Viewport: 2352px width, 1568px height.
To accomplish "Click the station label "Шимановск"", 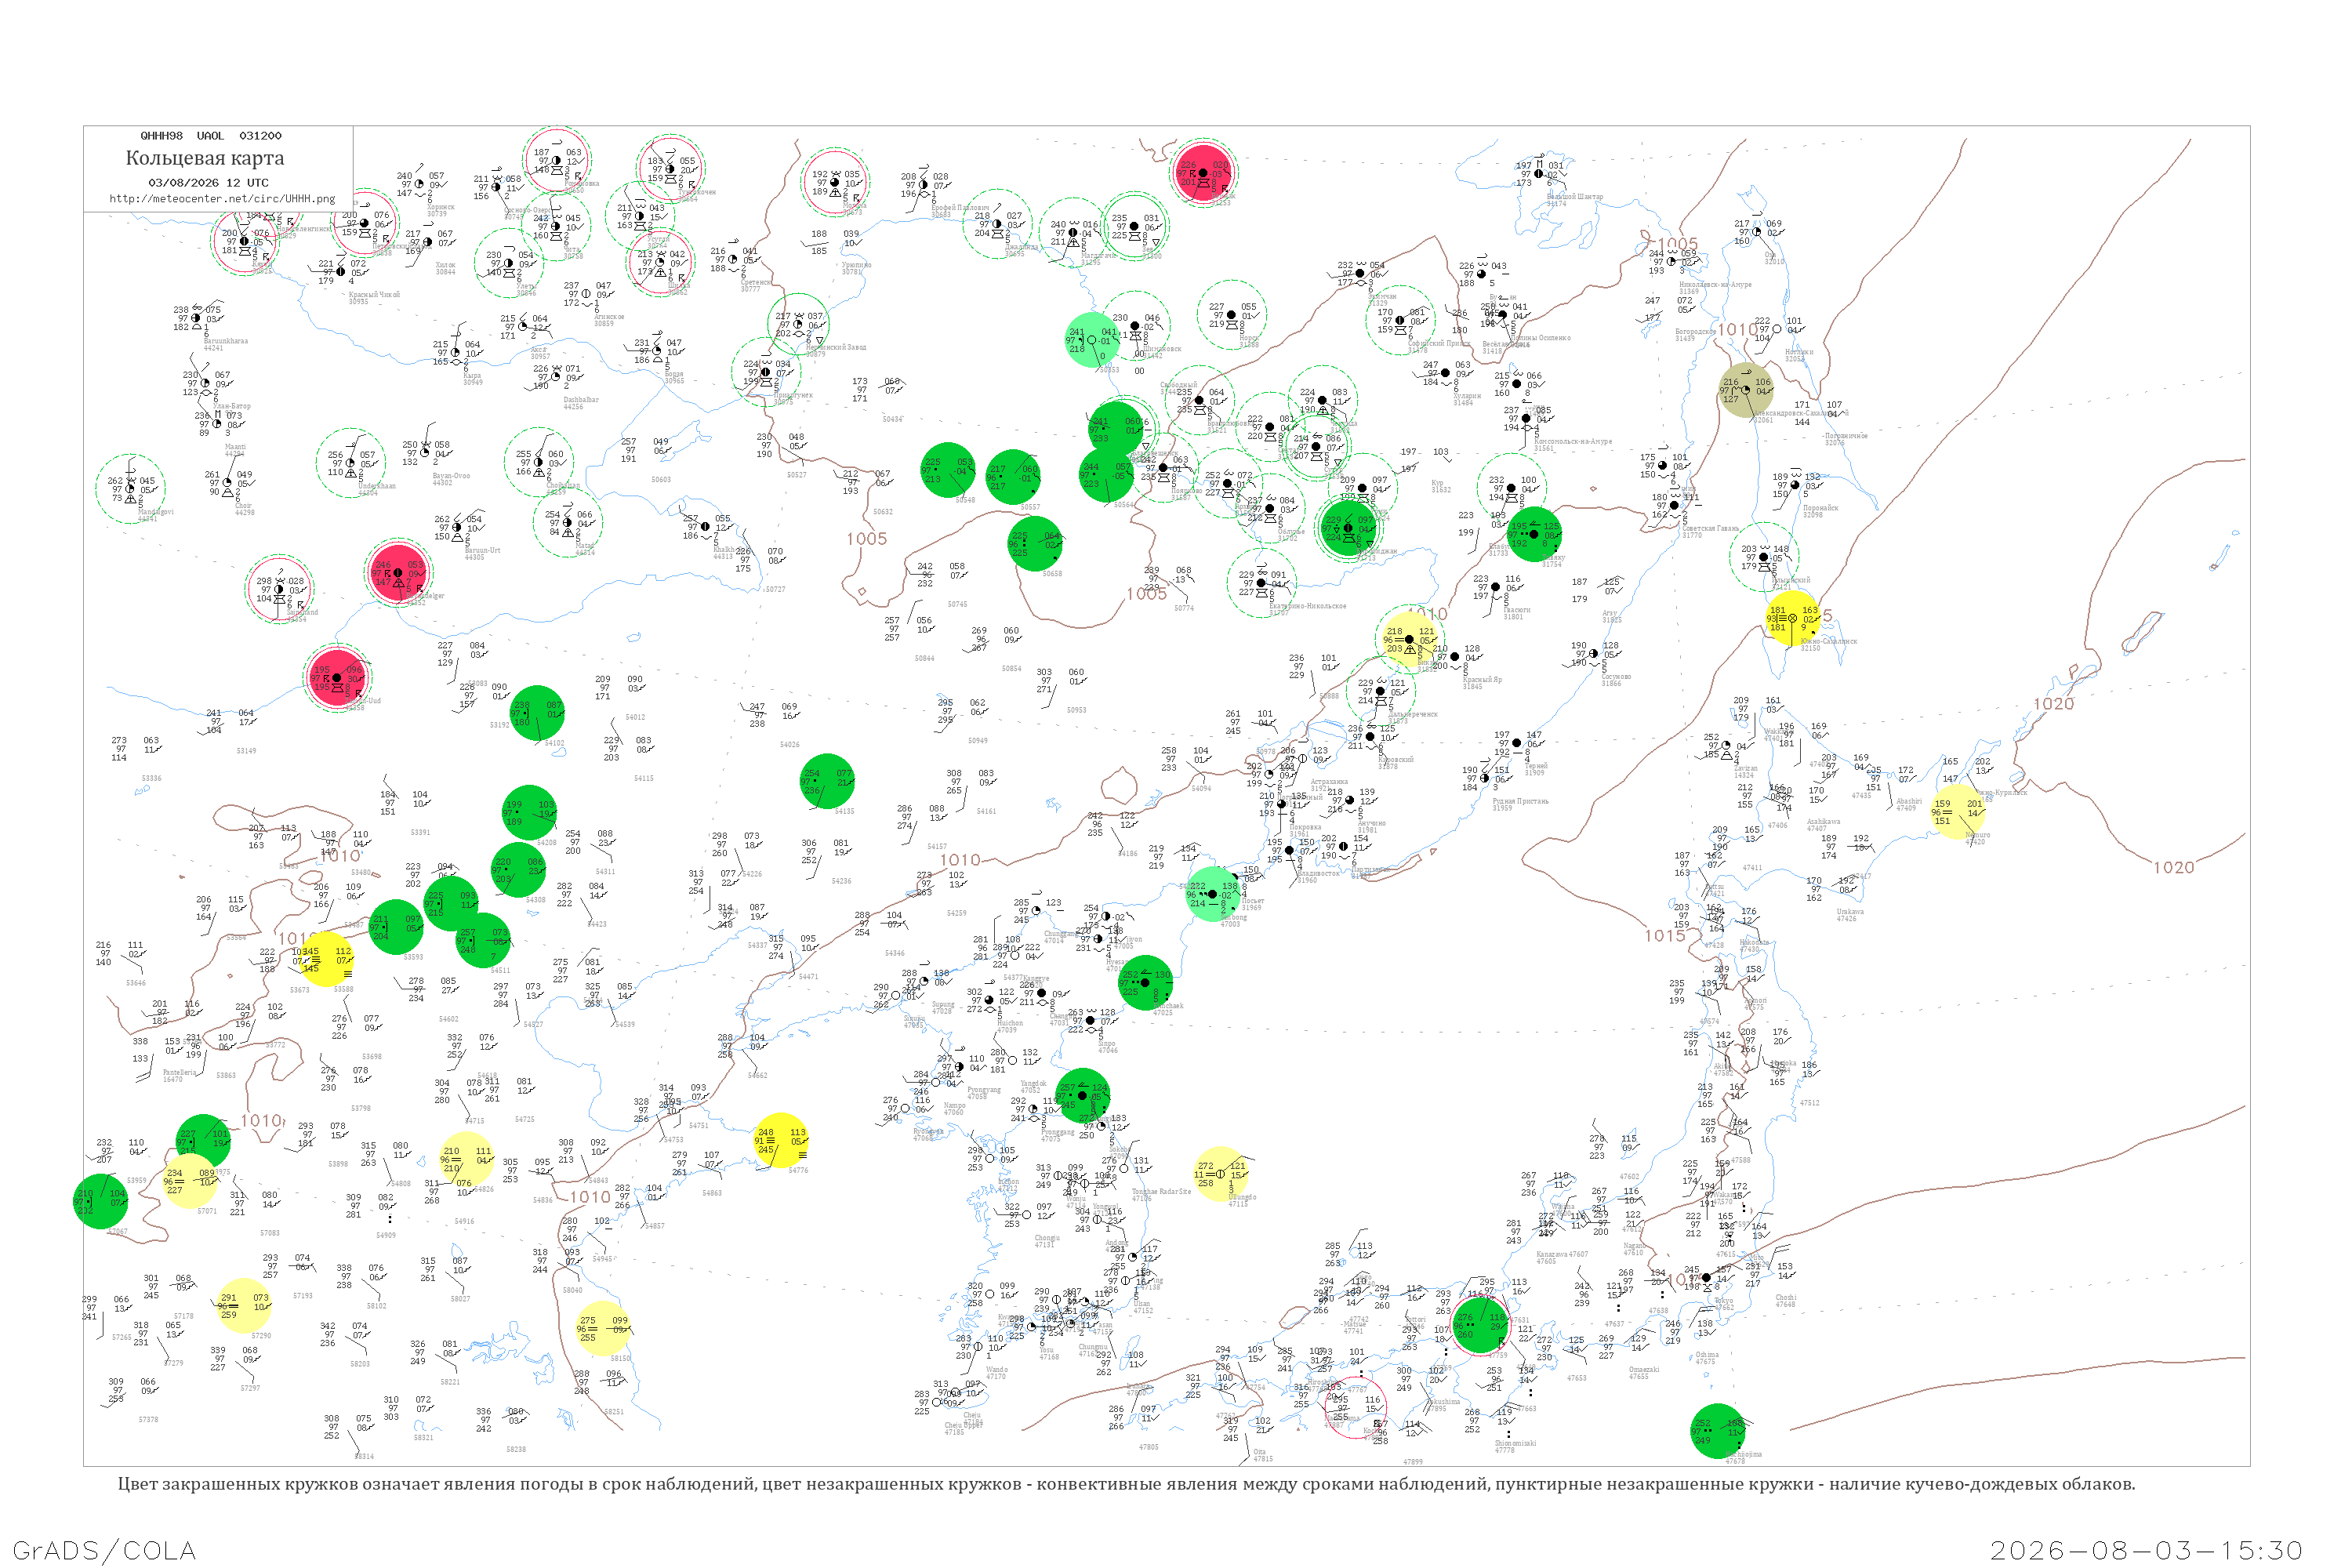I will coord(1161,349).
